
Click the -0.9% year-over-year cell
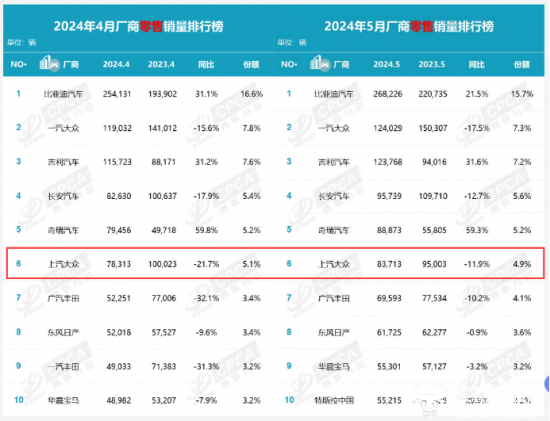pos(477,332)
